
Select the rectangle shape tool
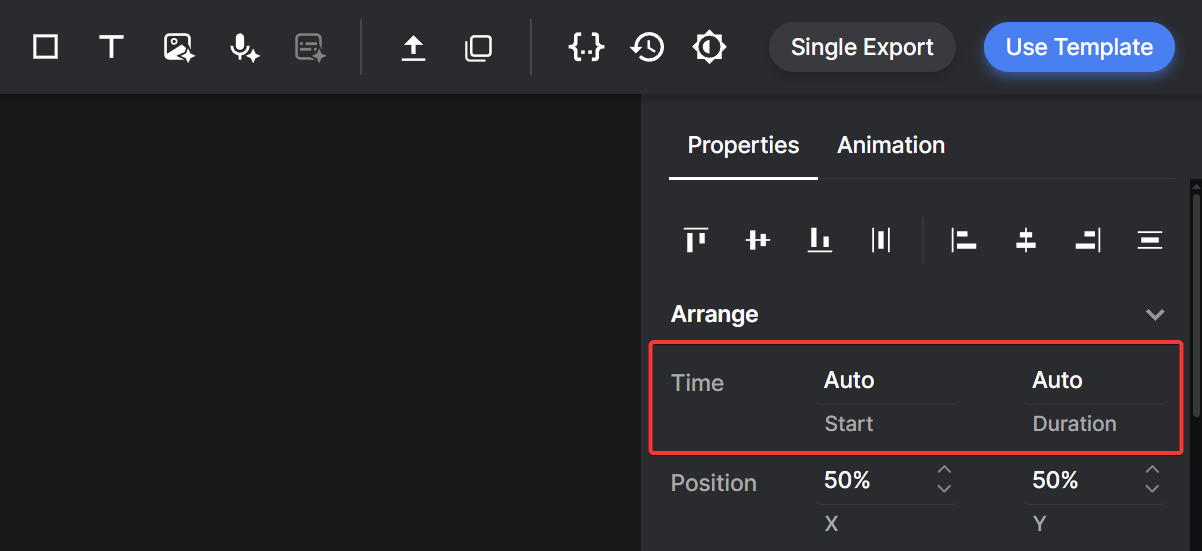point(45,47)
